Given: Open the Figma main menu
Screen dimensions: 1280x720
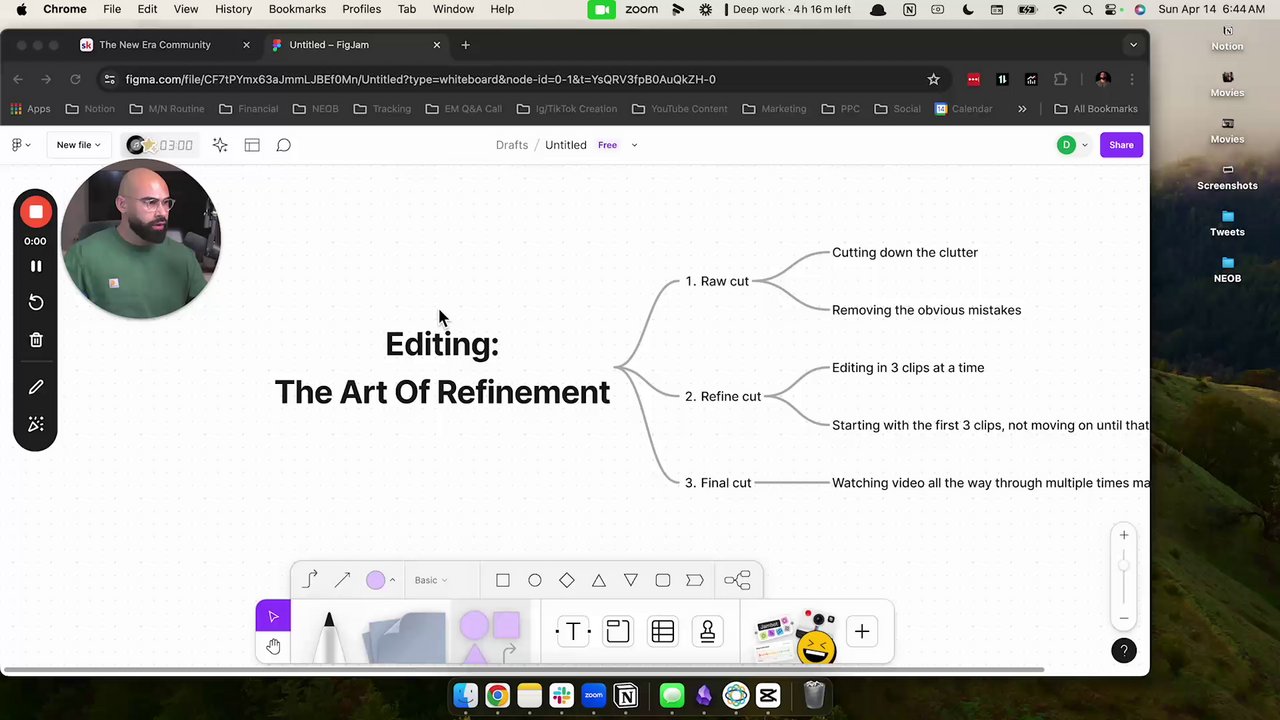Looking at the screenshot, I should [x=20, y=145].
